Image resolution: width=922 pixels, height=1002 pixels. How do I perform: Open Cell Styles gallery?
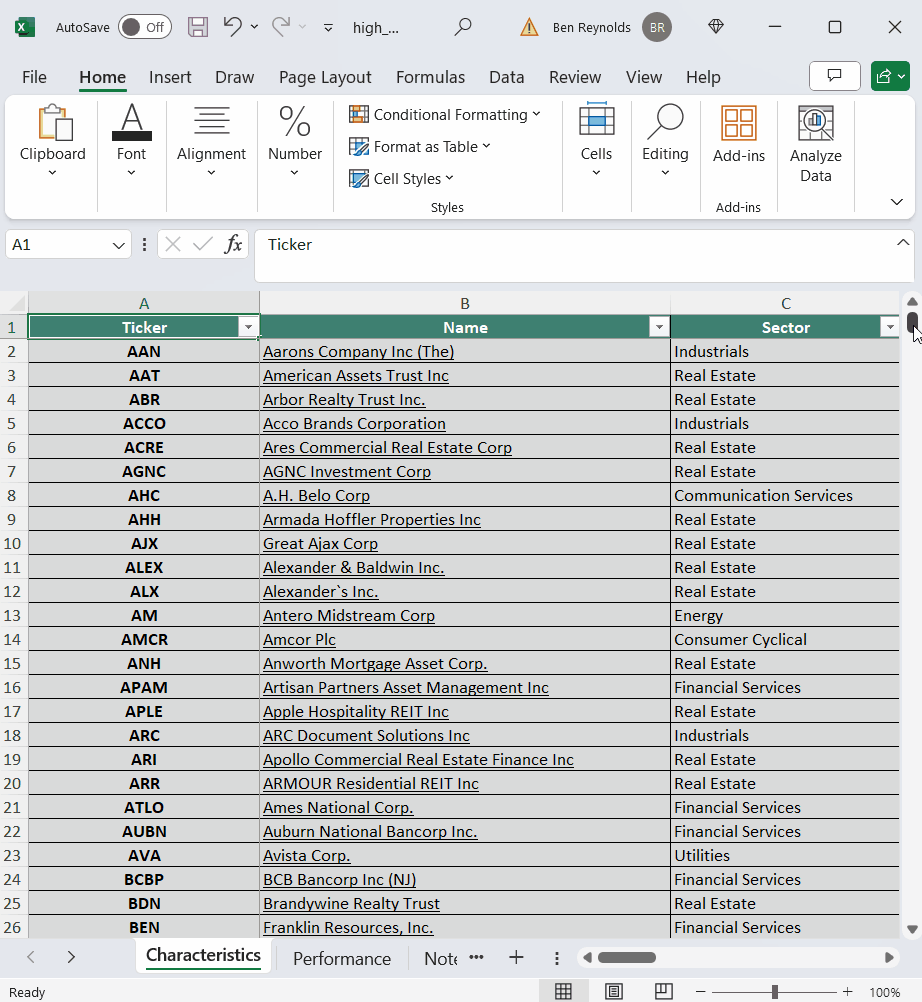coord(401,178)
